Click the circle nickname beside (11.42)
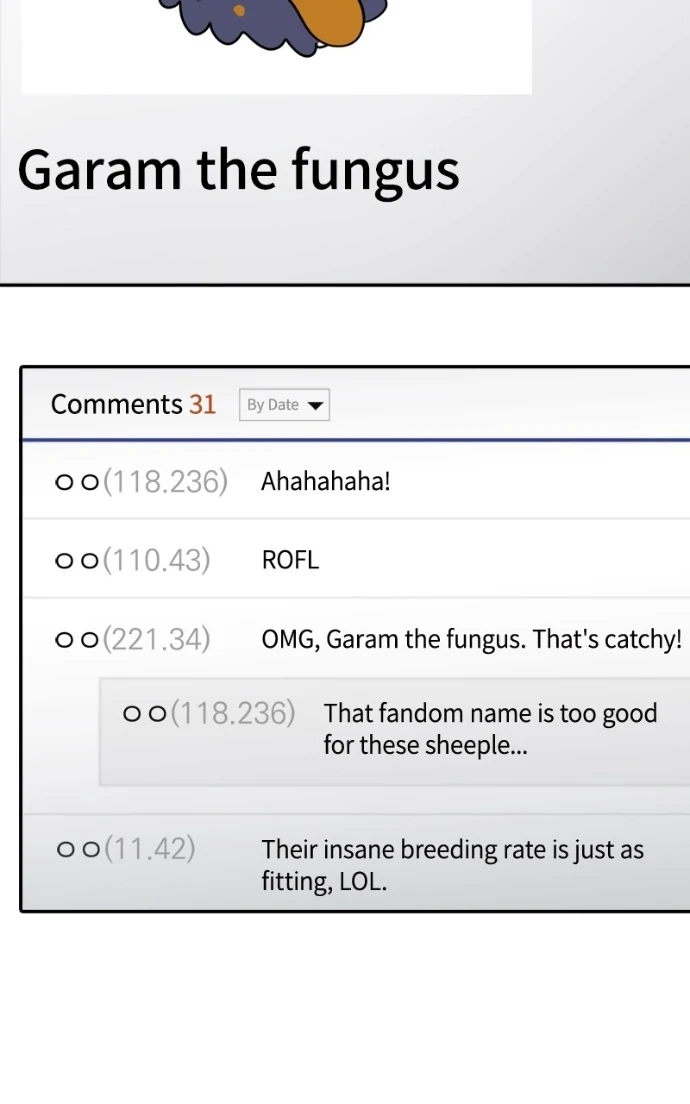 point(77,850)
